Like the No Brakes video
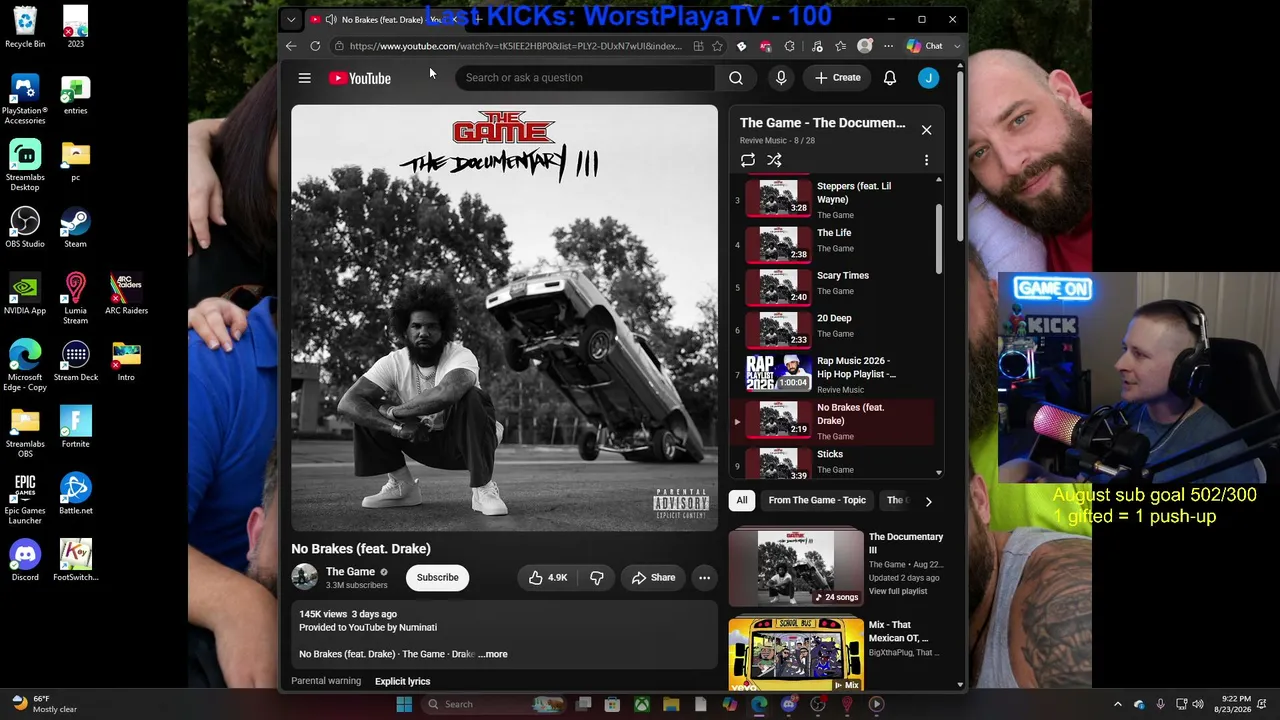Screen dimensions: 1280x720 pyautogui.click(x=548, y=577)
